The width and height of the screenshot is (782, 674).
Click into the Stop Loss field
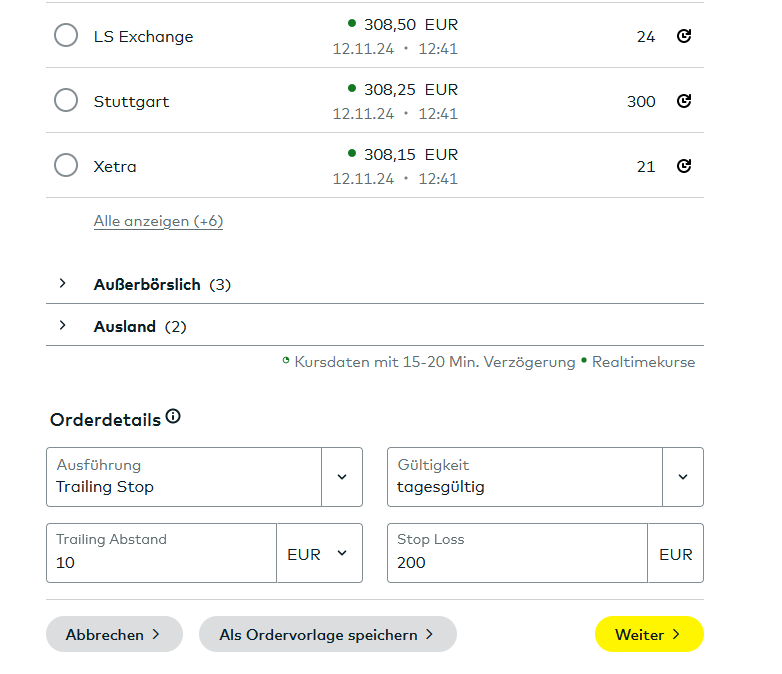click(x=515, y=562)
